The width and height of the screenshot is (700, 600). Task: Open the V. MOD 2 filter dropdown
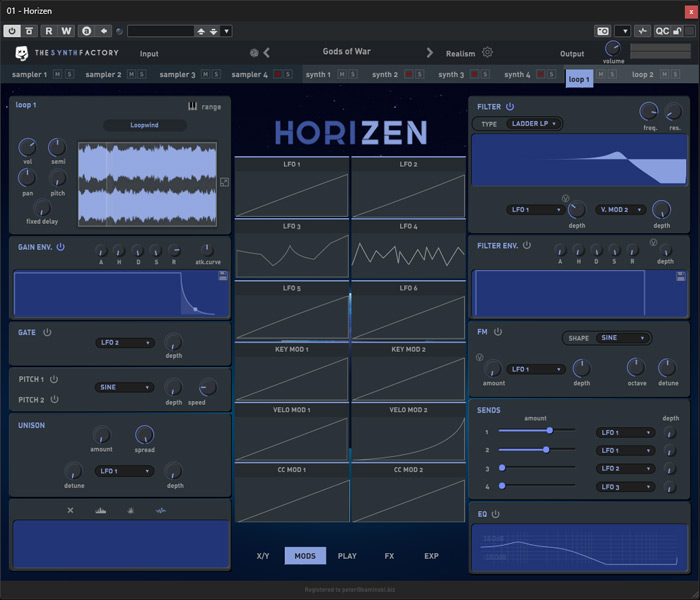(620, 209)
